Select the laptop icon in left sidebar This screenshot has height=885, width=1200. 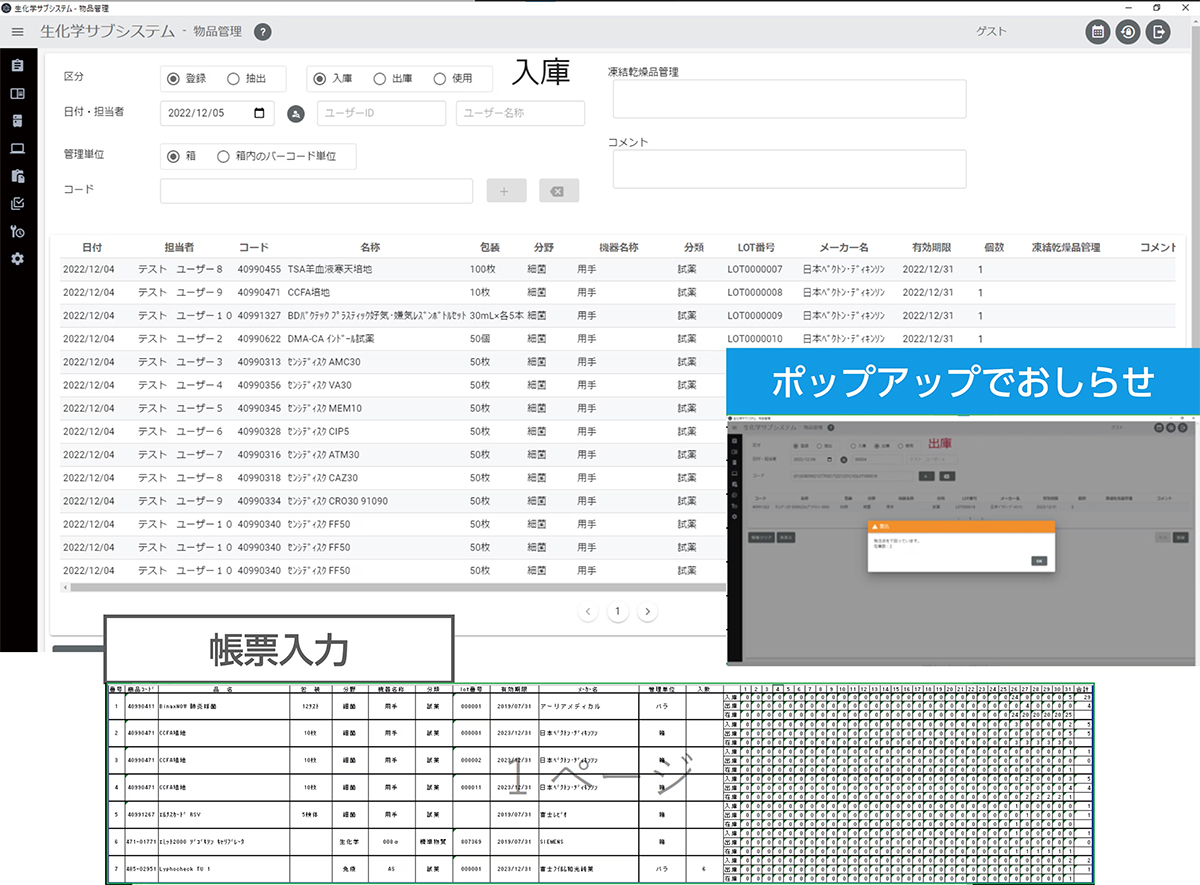17,149
